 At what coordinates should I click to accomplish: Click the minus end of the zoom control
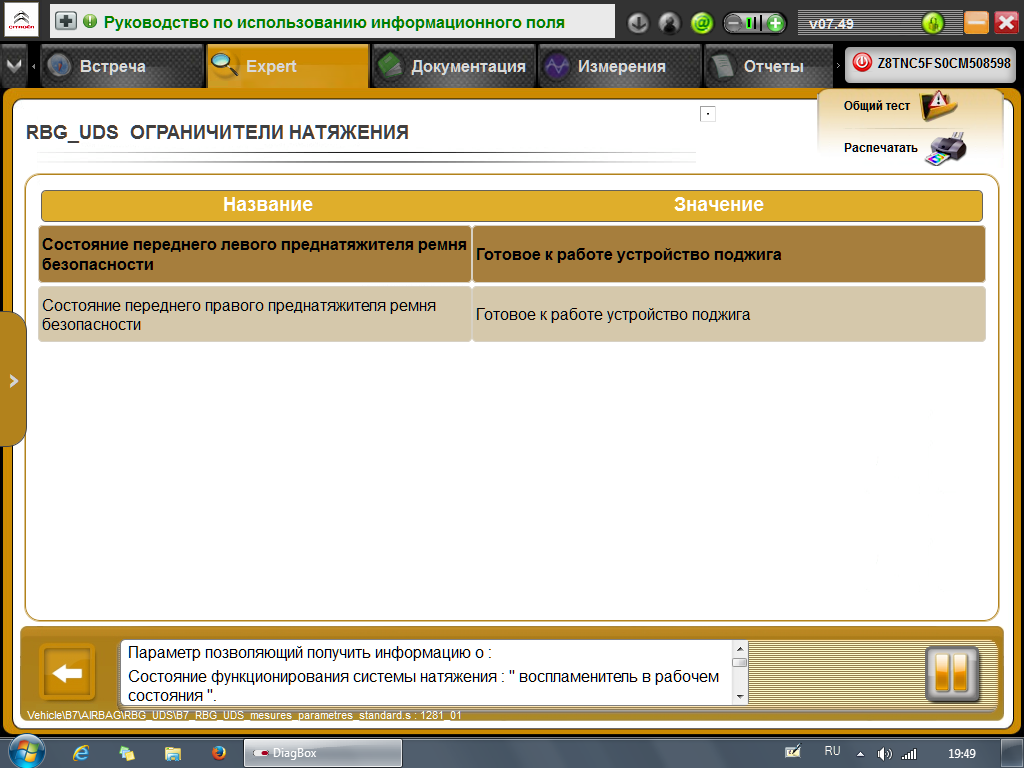tap(733, 24)
